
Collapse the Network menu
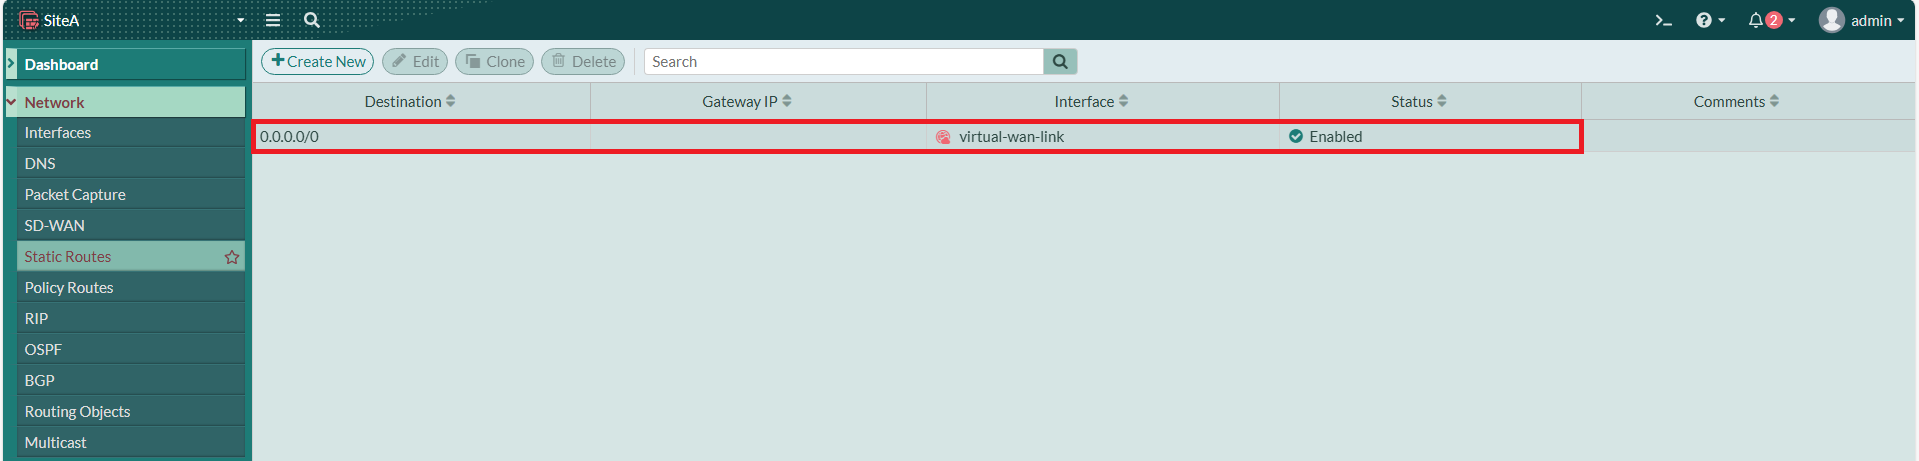(x=125, y=102)
